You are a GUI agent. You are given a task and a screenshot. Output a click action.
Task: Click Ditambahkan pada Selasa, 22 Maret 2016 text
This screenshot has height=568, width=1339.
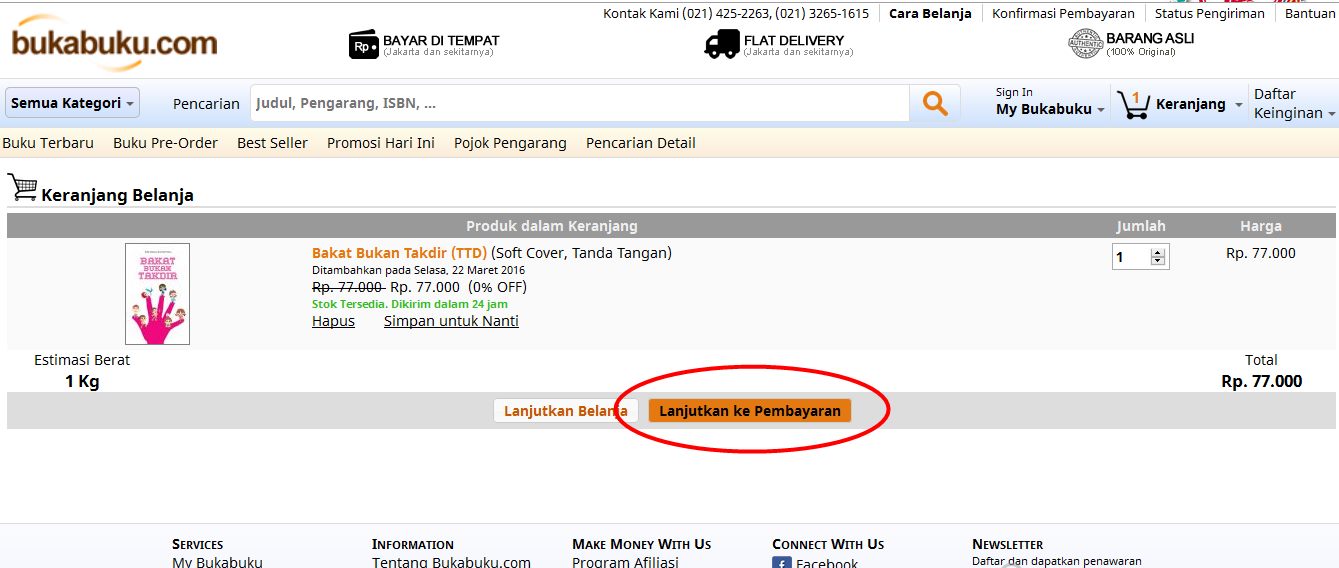point(418,270)
